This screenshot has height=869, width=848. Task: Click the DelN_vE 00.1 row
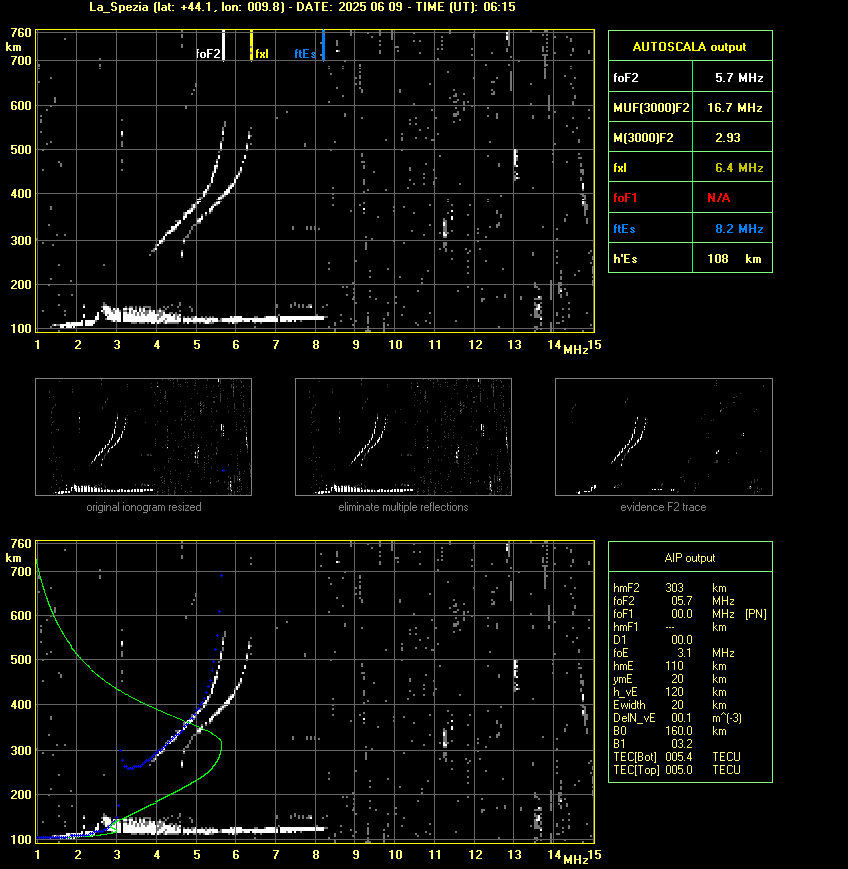(x=677, y=718)
